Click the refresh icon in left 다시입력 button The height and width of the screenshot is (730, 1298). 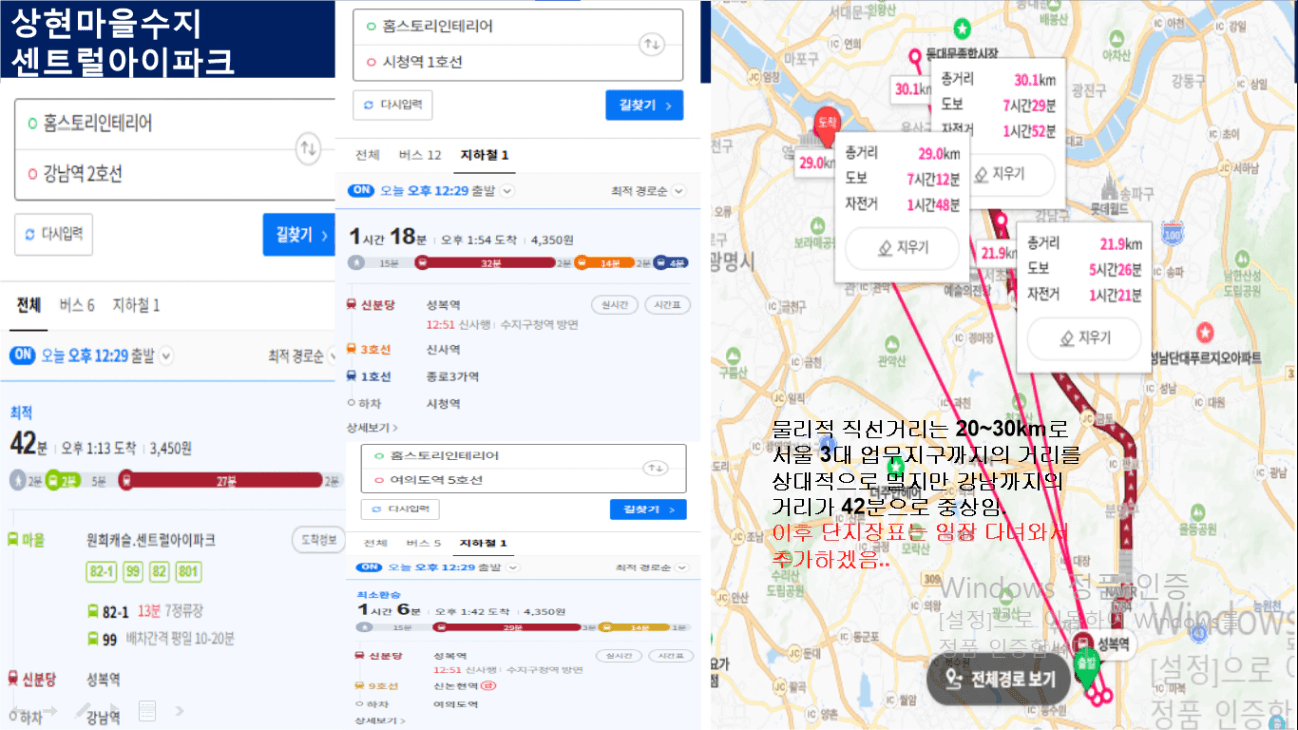(30, 234)
